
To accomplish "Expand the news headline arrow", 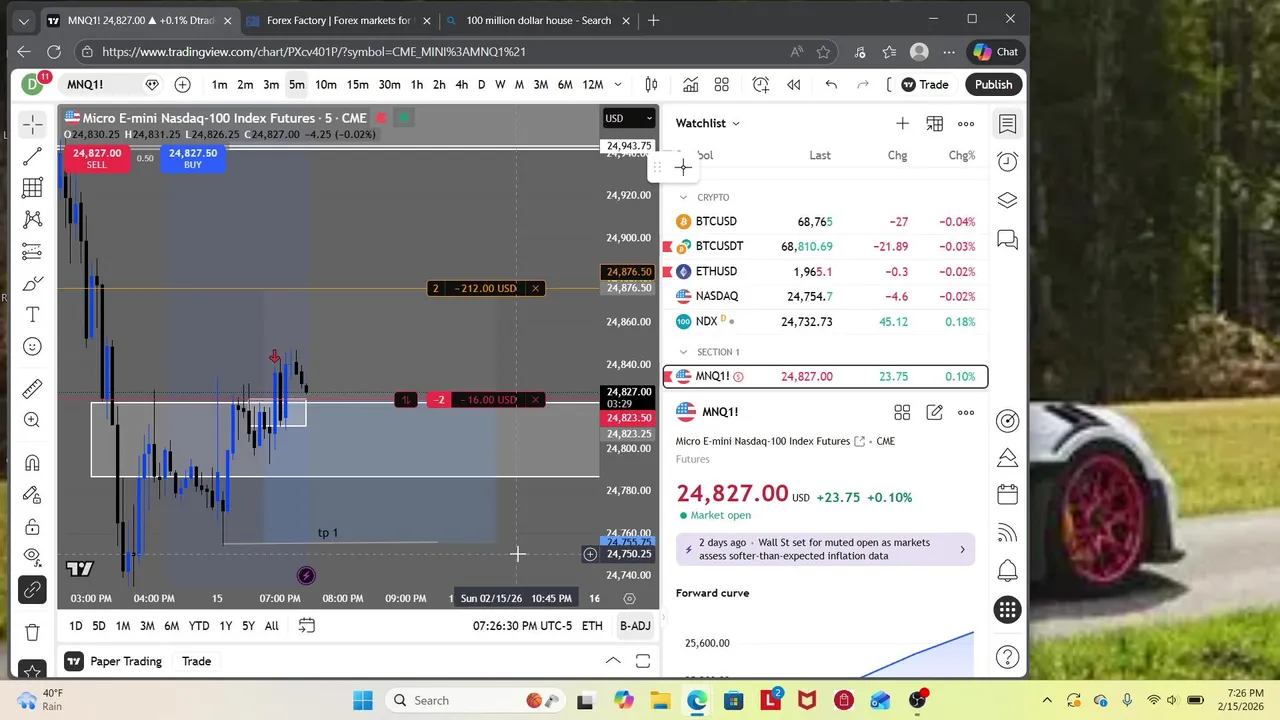I will [x=962, y=549].
